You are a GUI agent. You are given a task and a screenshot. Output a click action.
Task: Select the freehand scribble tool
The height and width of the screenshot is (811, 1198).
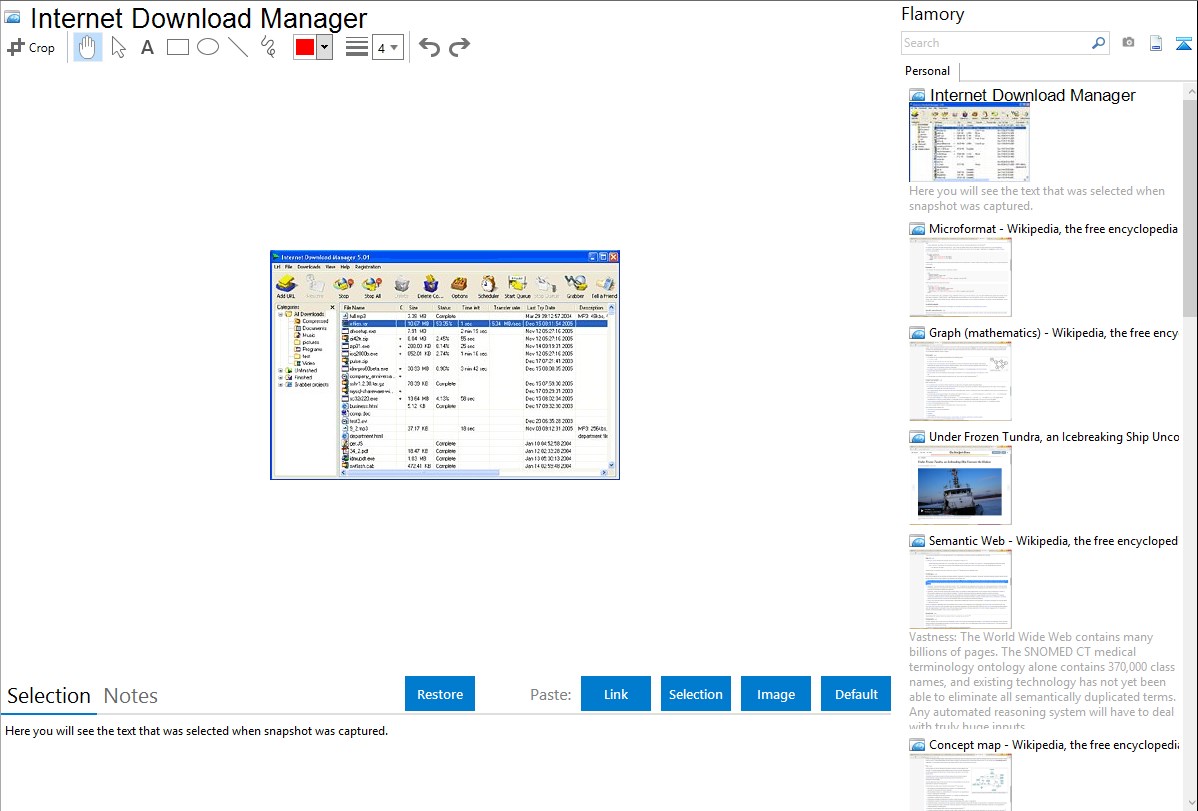coord(268,47)
